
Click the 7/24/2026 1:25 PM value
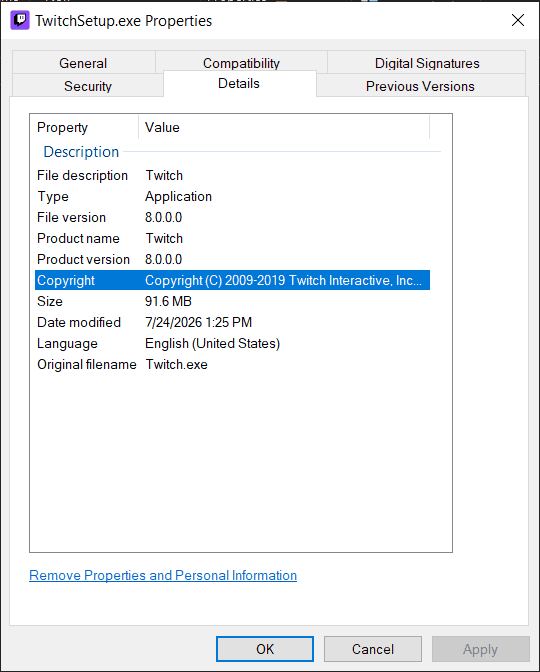(x=198, y=322)
